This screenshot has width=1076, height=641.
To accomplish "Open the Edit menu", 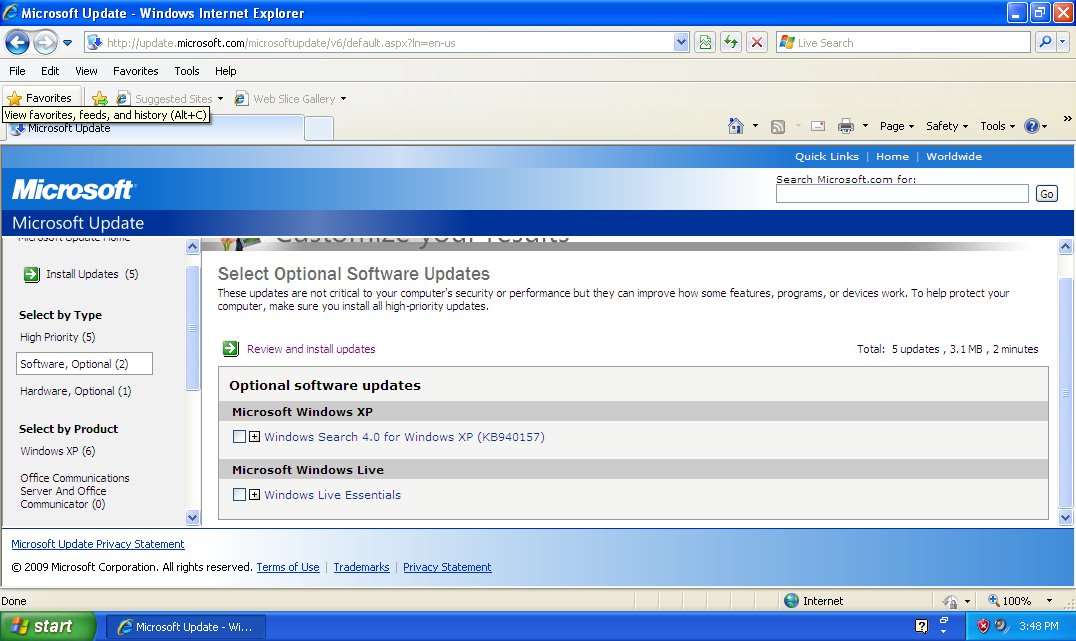I will pos(50,71).
